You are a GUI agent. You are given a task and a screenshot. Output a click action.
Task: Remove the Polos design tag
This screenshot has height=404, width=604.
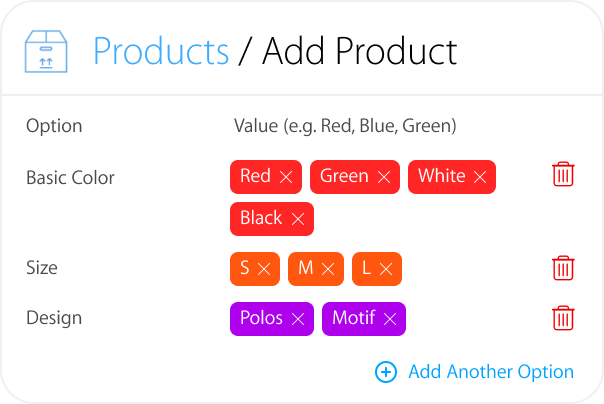click(298, 319)
